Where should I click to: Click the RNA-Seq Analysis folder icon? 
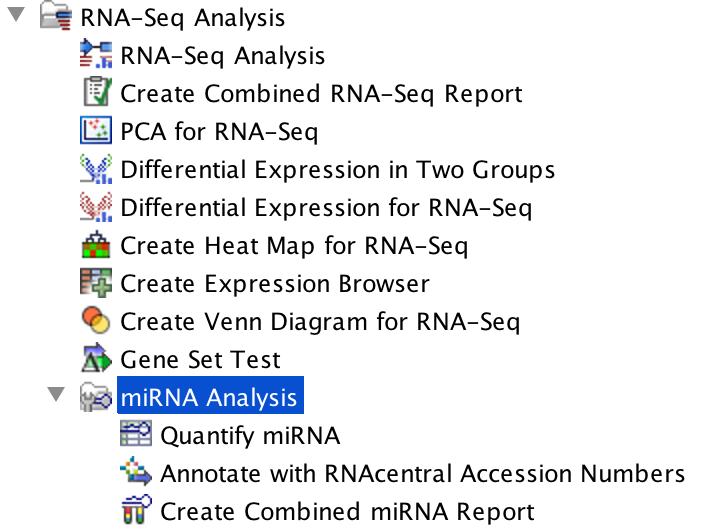tap(56, 16)
